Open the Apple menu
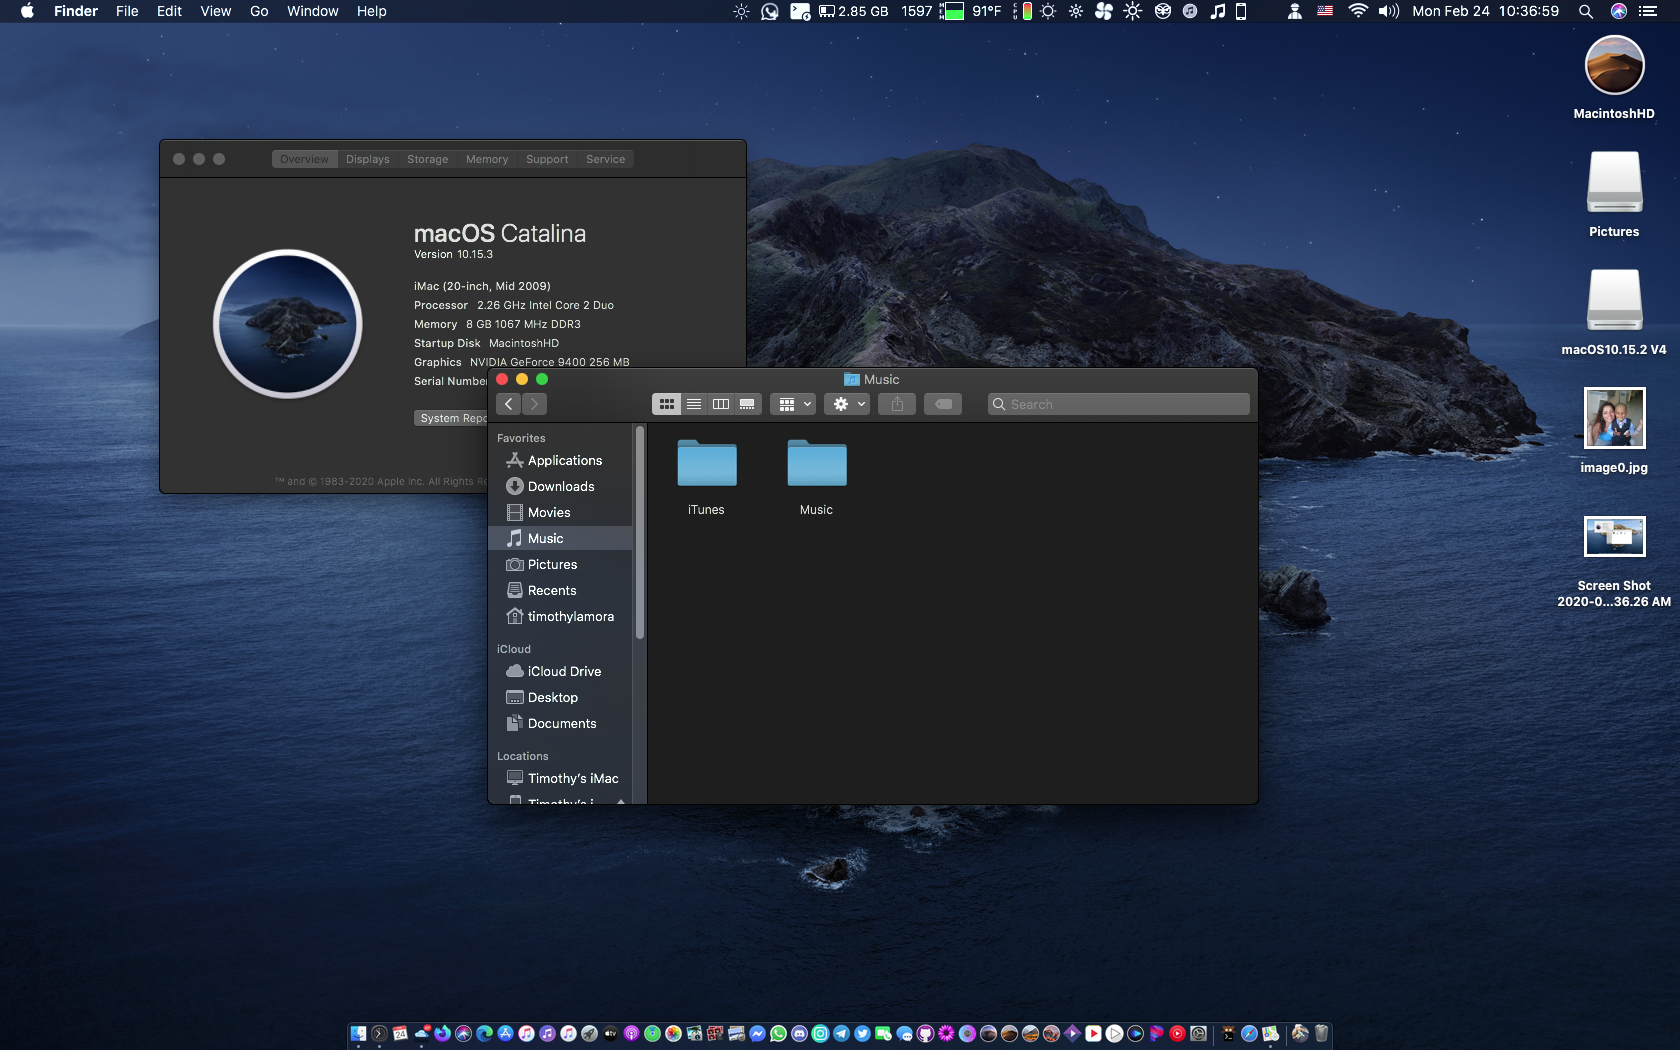The width and height of the screenshot is (1680, 1050). [x=27, y=11]
